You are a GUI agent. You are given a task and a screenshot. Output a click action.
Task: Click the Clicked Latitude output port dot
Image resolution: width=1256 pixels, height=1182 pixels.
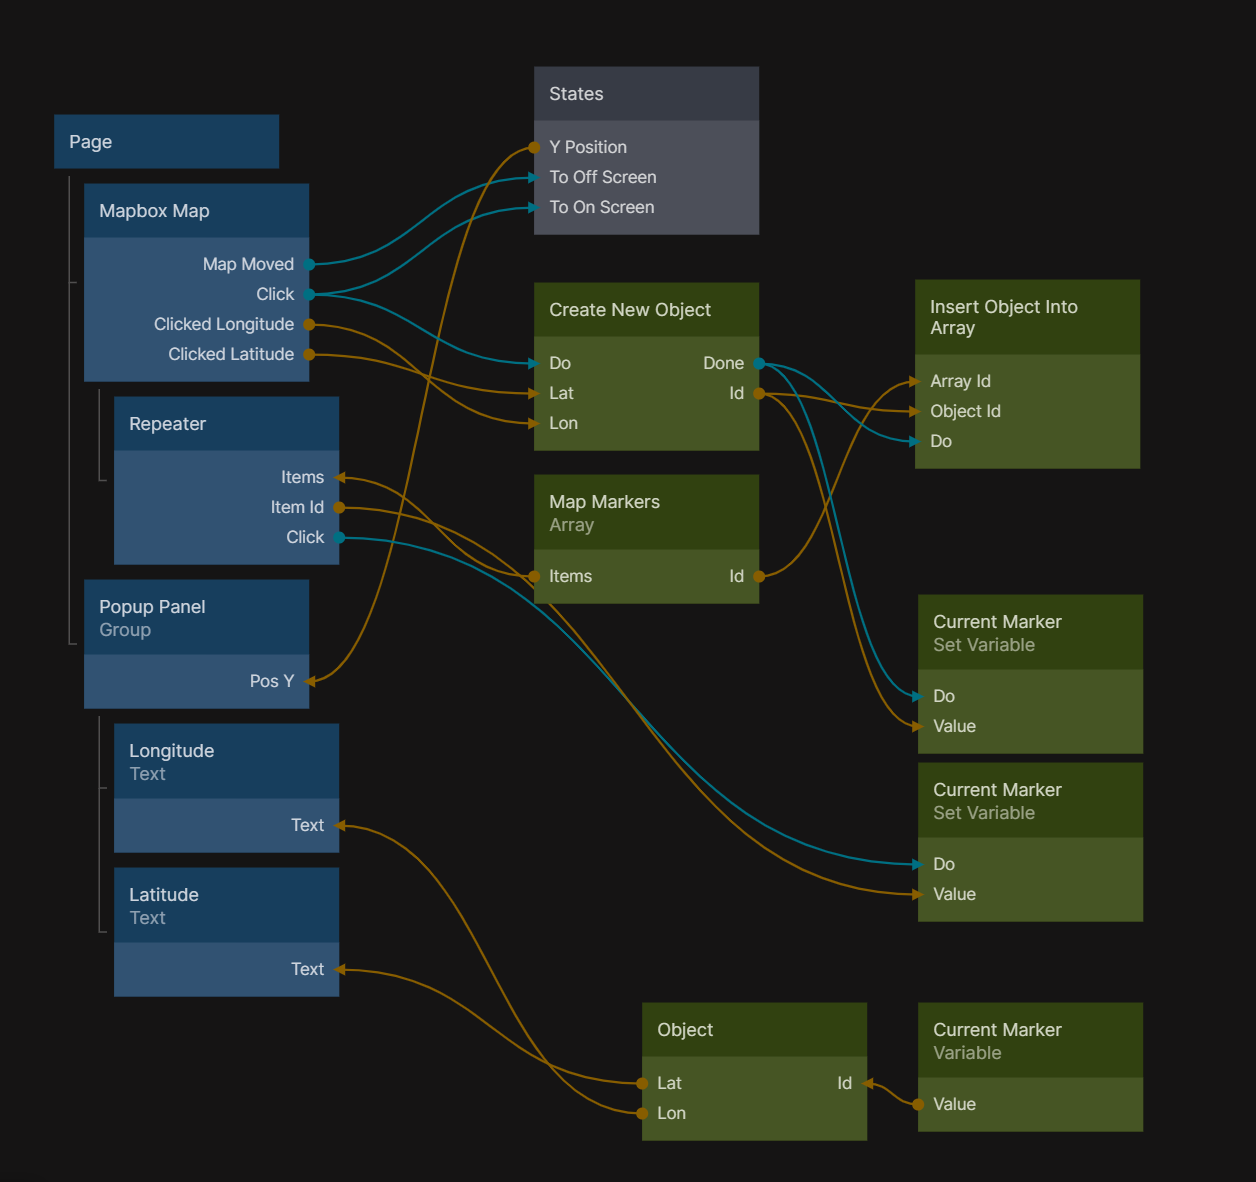click(x=310, y=355)
